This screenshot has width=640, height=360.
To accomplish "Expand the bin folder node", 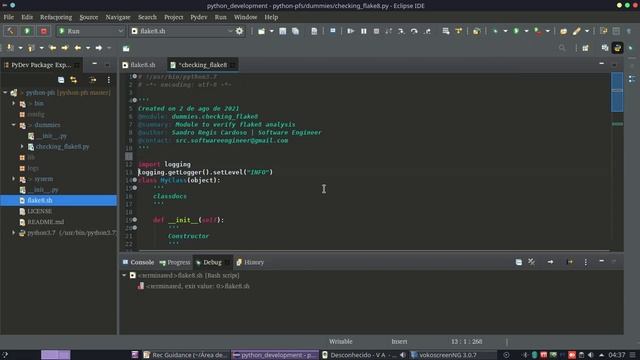I will coord(13,103).
